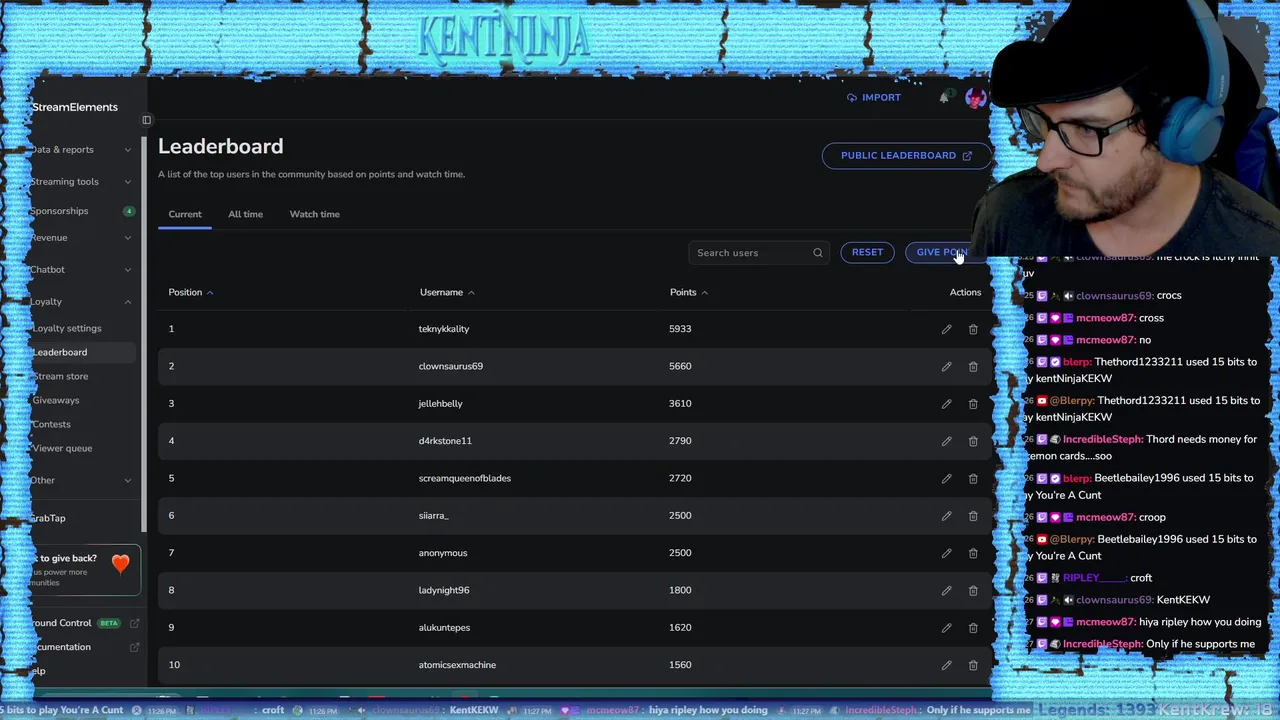
Task: Open the user profile avatar
Action: pyautogui.click(x=975, y=98)
